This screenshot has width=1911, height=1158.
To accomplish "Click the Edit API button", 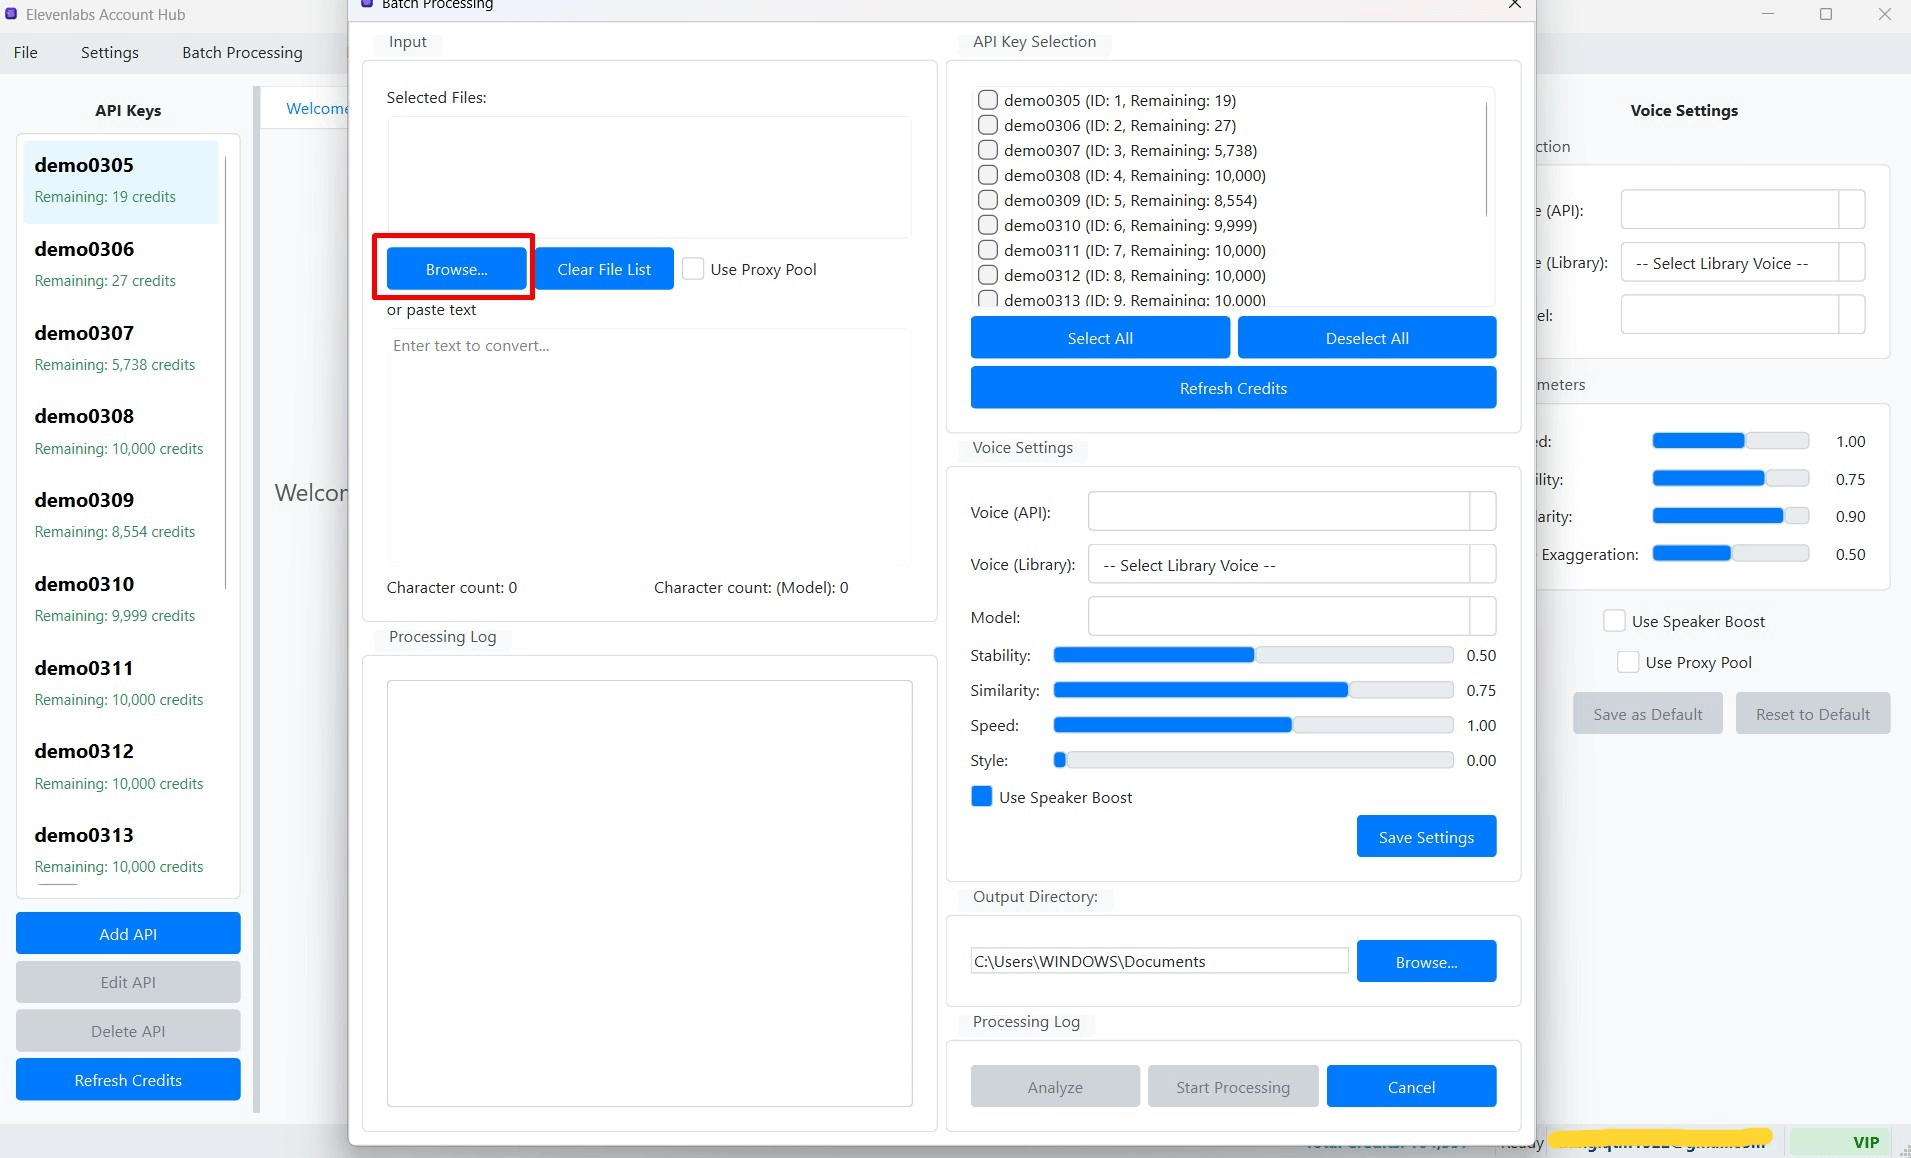I will coord(128,982).
